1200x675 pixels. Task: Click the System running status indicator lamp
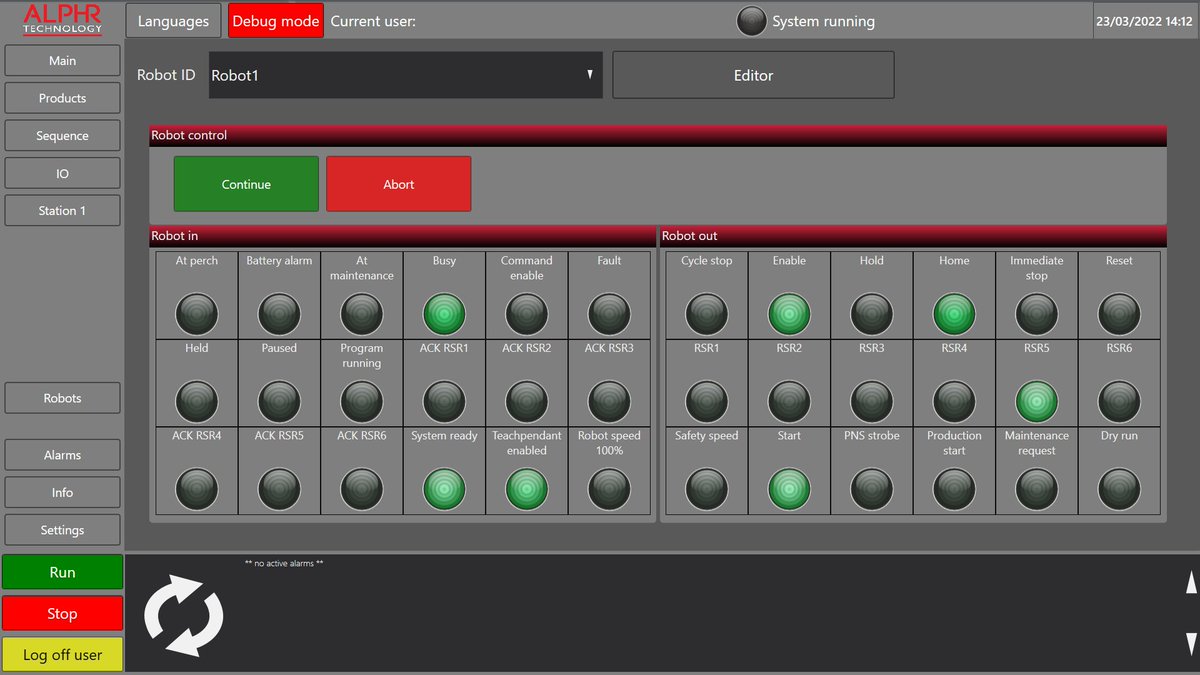point(751,21)
